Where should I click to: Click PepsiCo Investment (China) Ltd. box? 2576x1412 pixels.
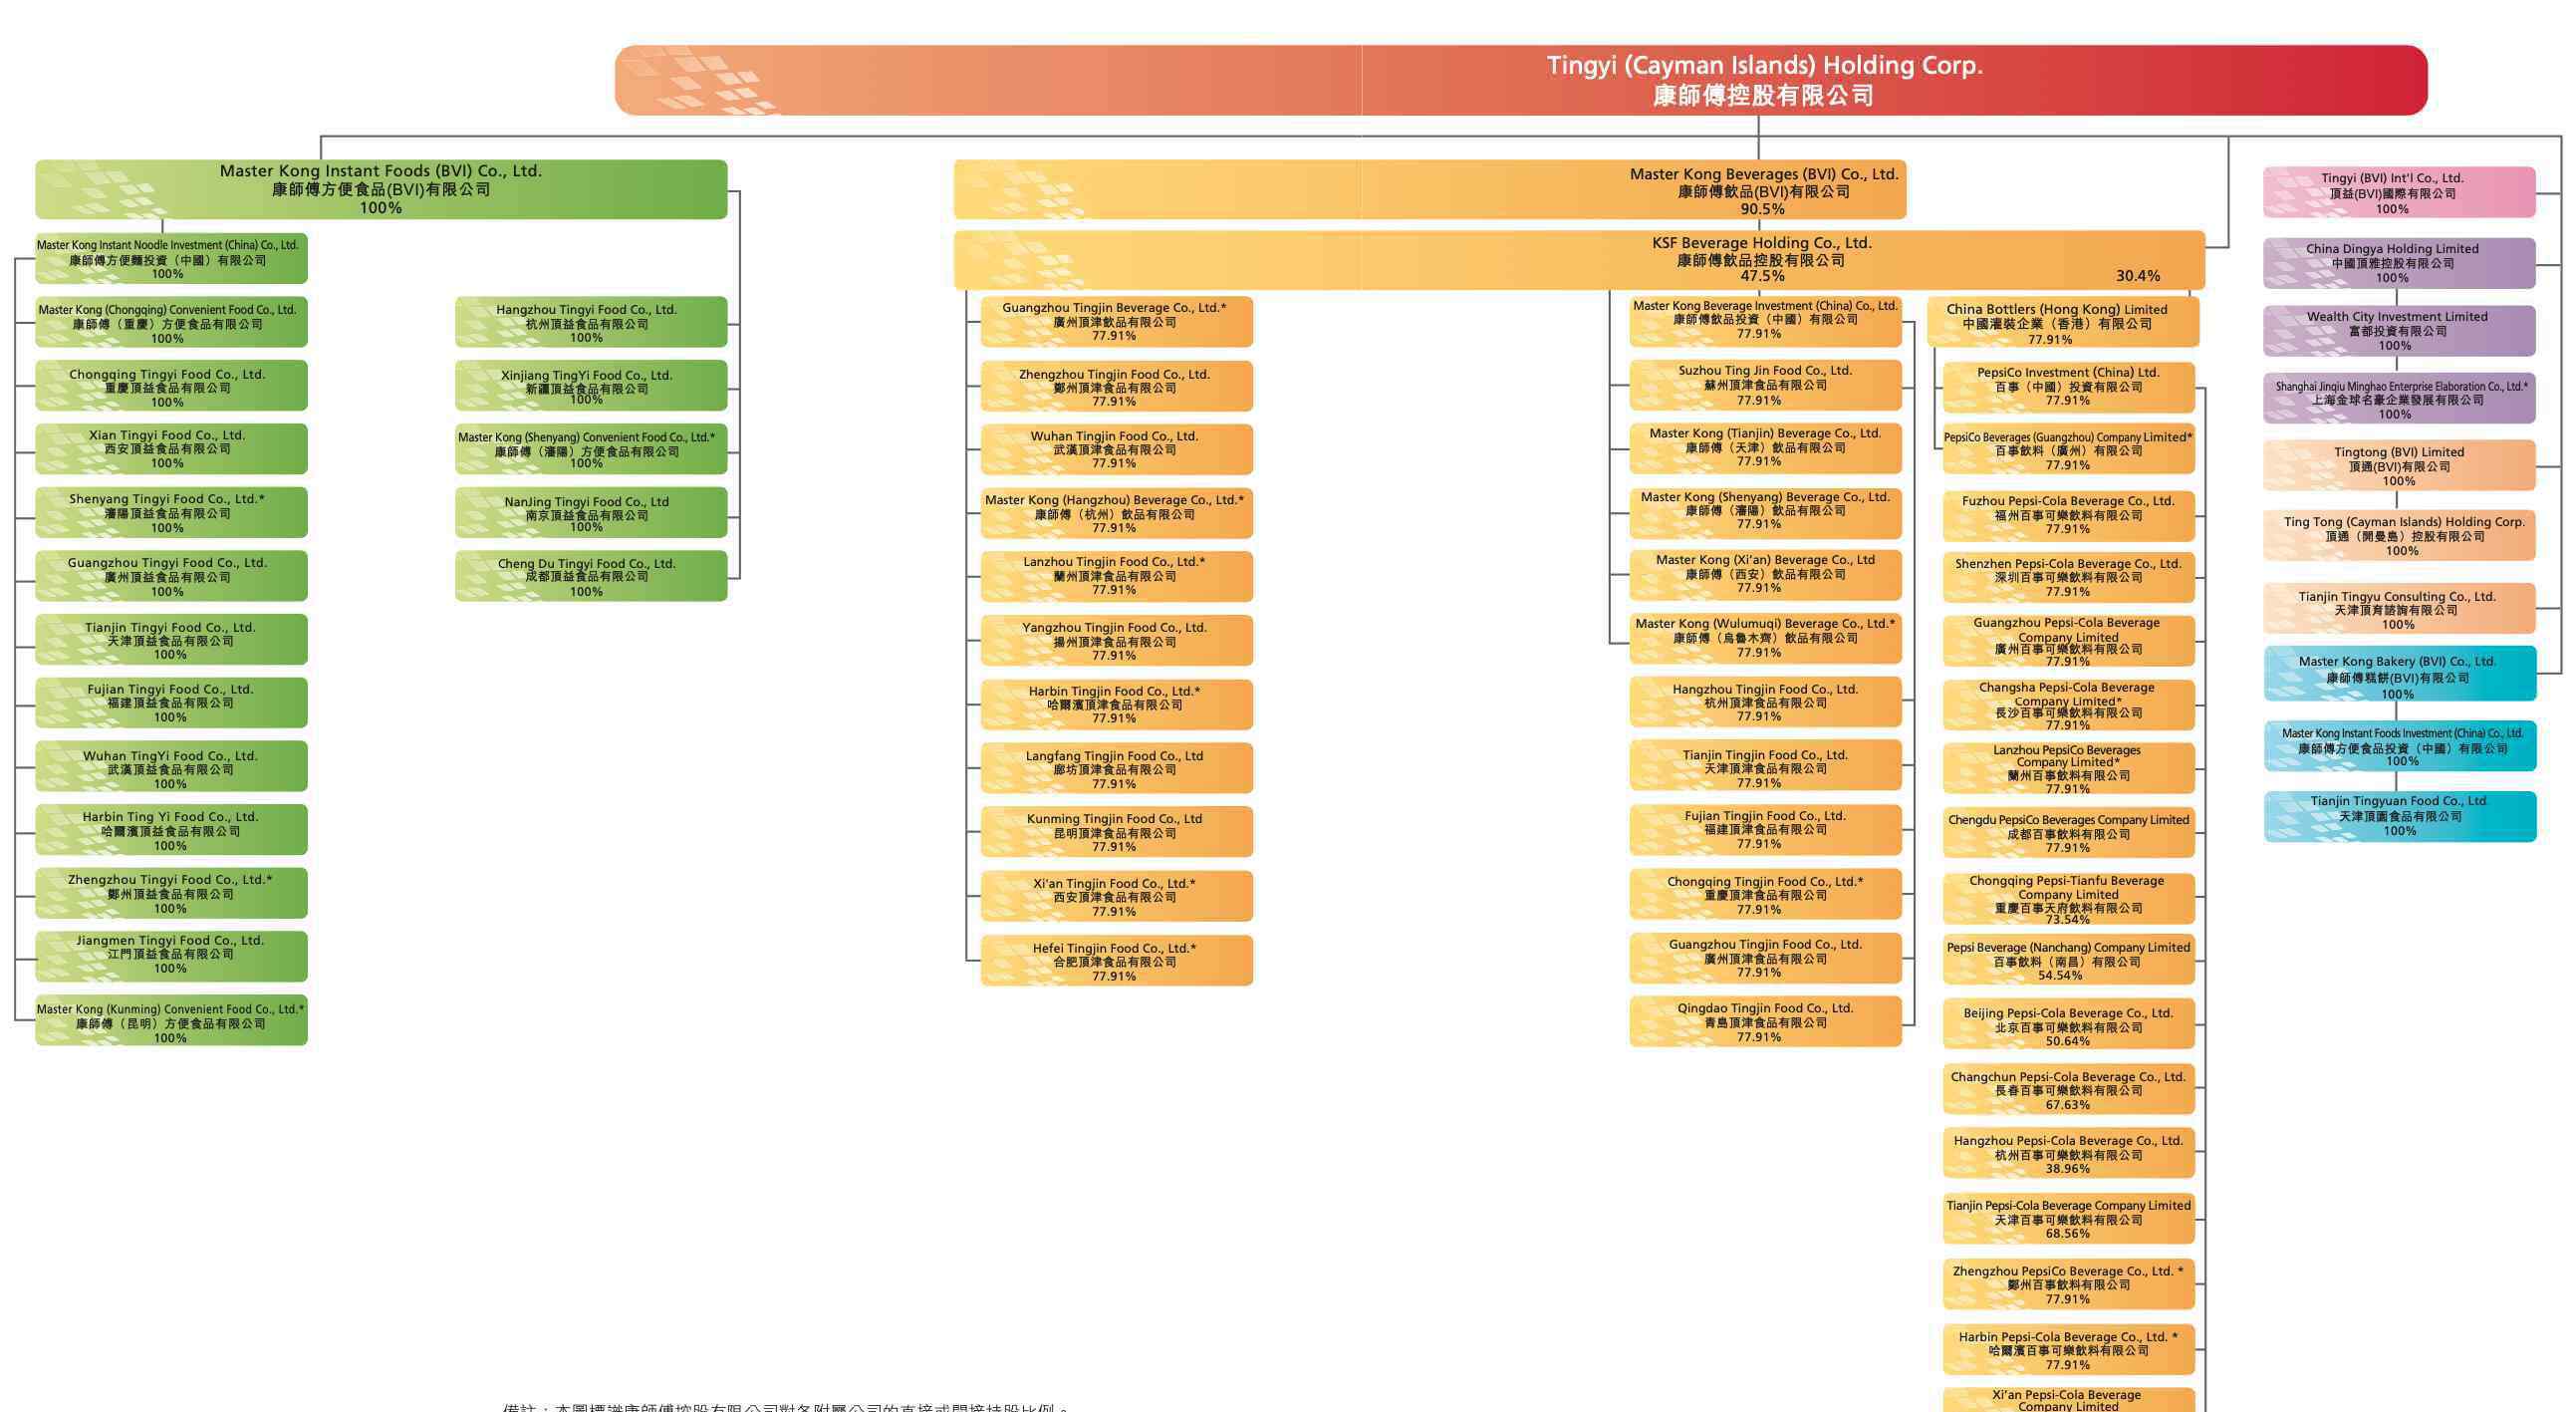(2069, 387)
